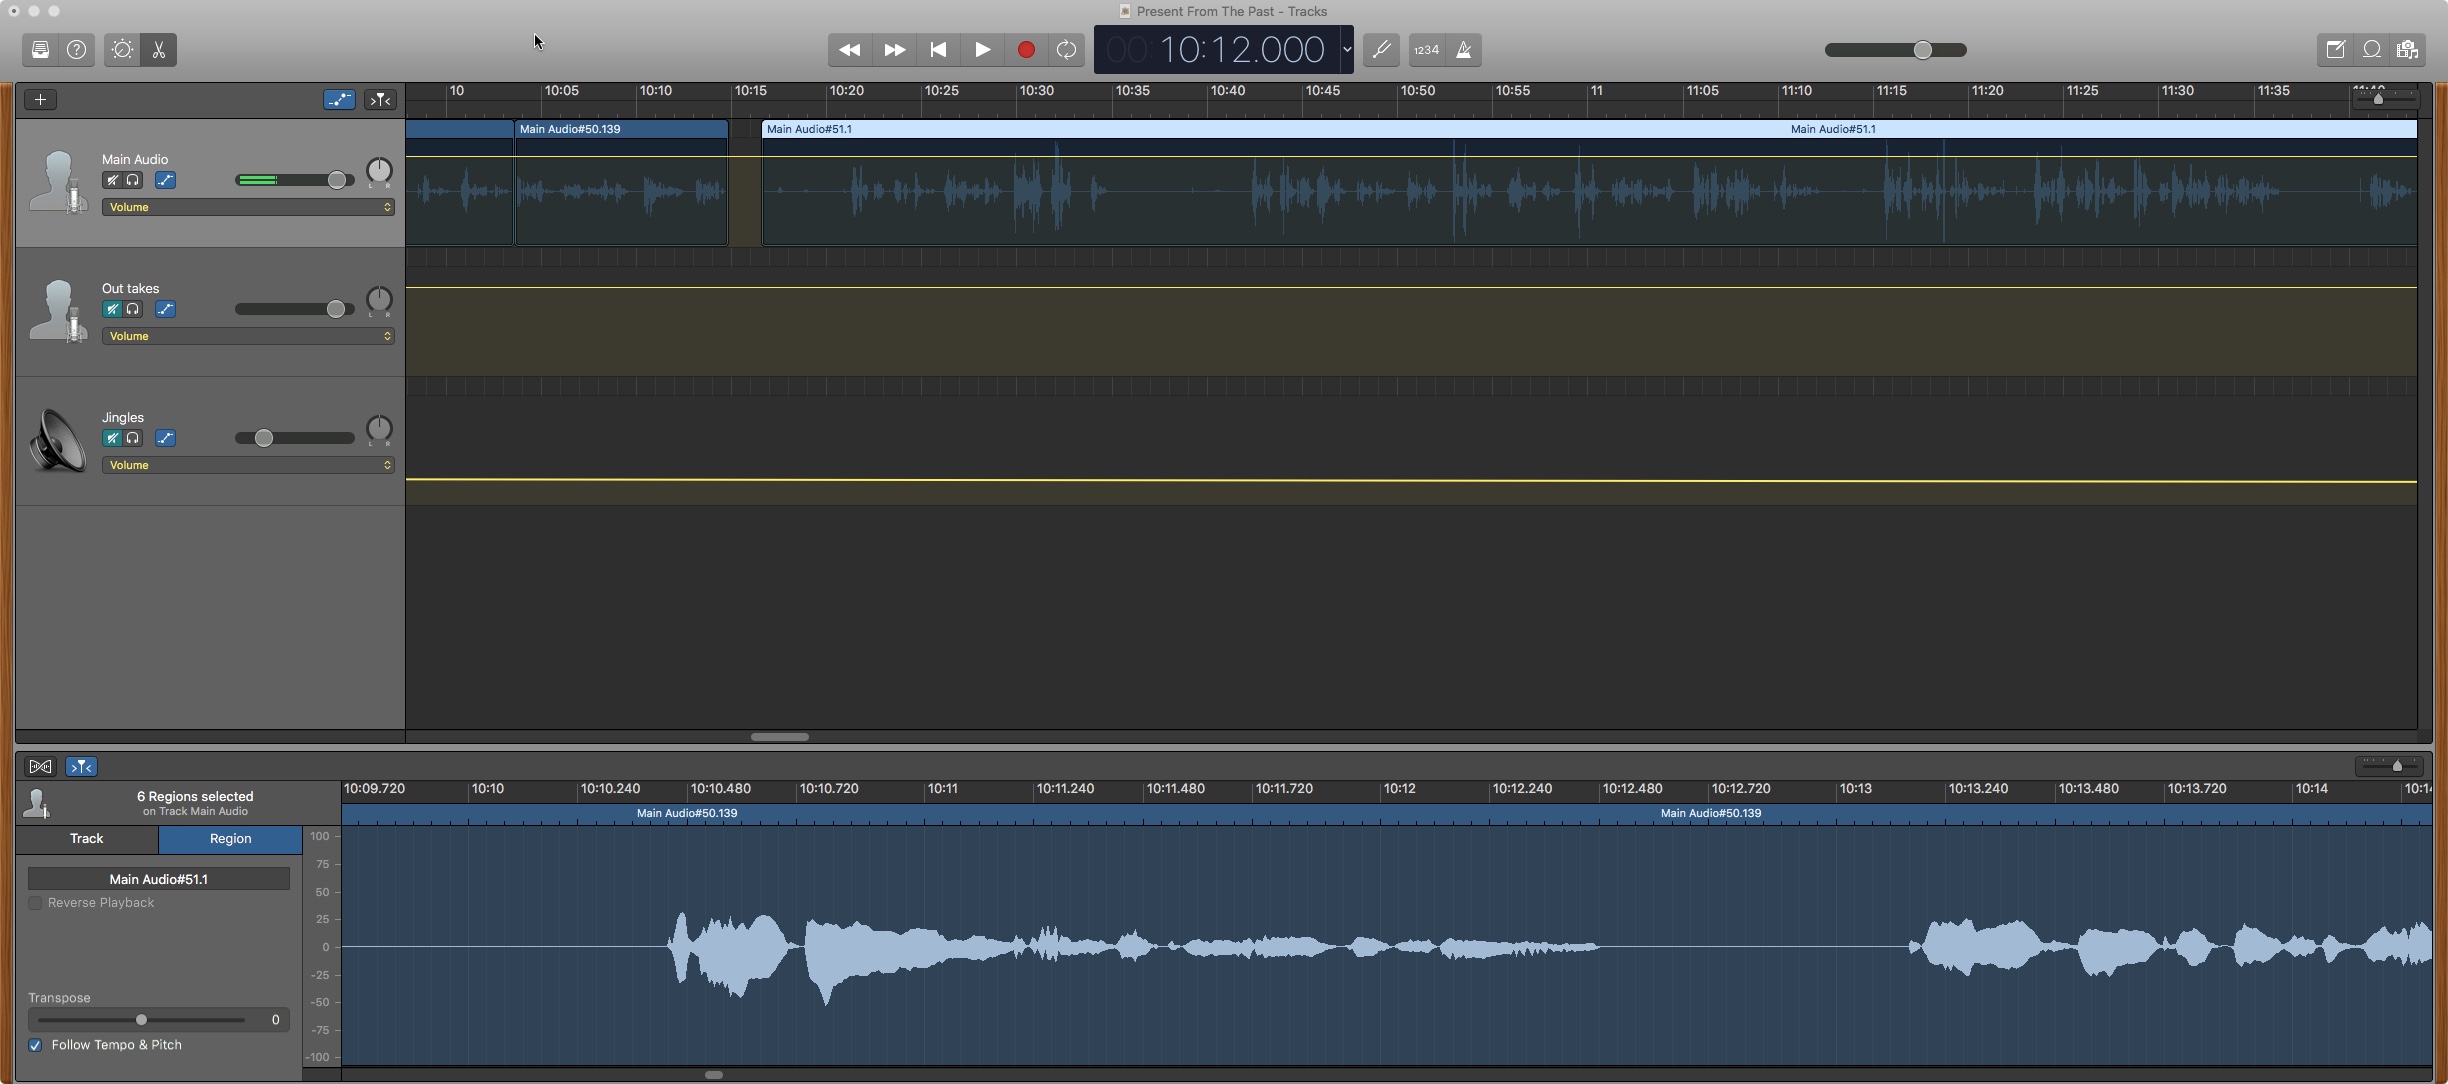2448x1084 pixels.
Task: Mute the Jingles track
Action: coord(112,438)
